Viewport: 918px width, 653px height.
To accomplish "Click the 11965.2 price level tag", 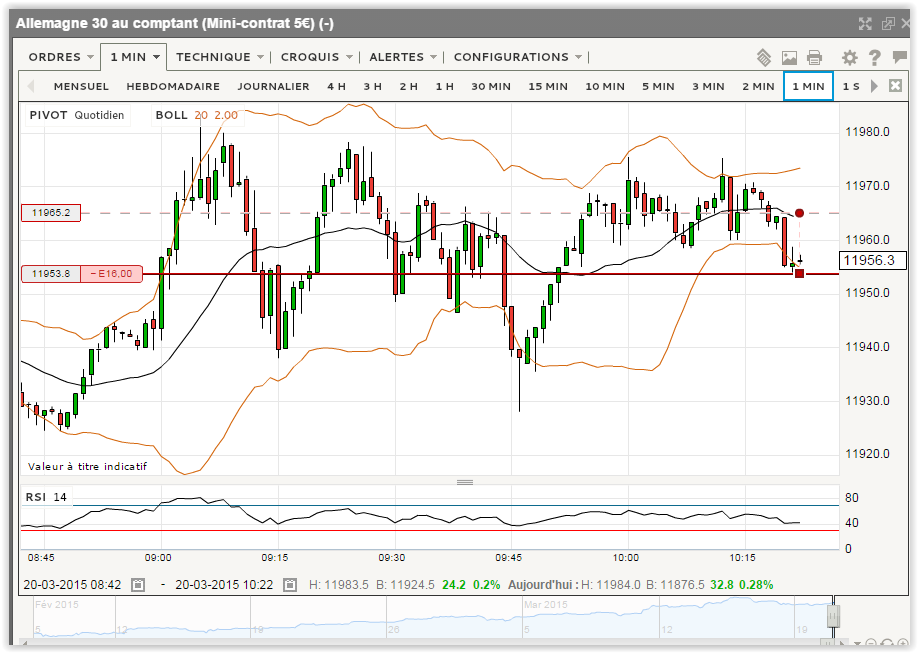I will click(51, 213).
